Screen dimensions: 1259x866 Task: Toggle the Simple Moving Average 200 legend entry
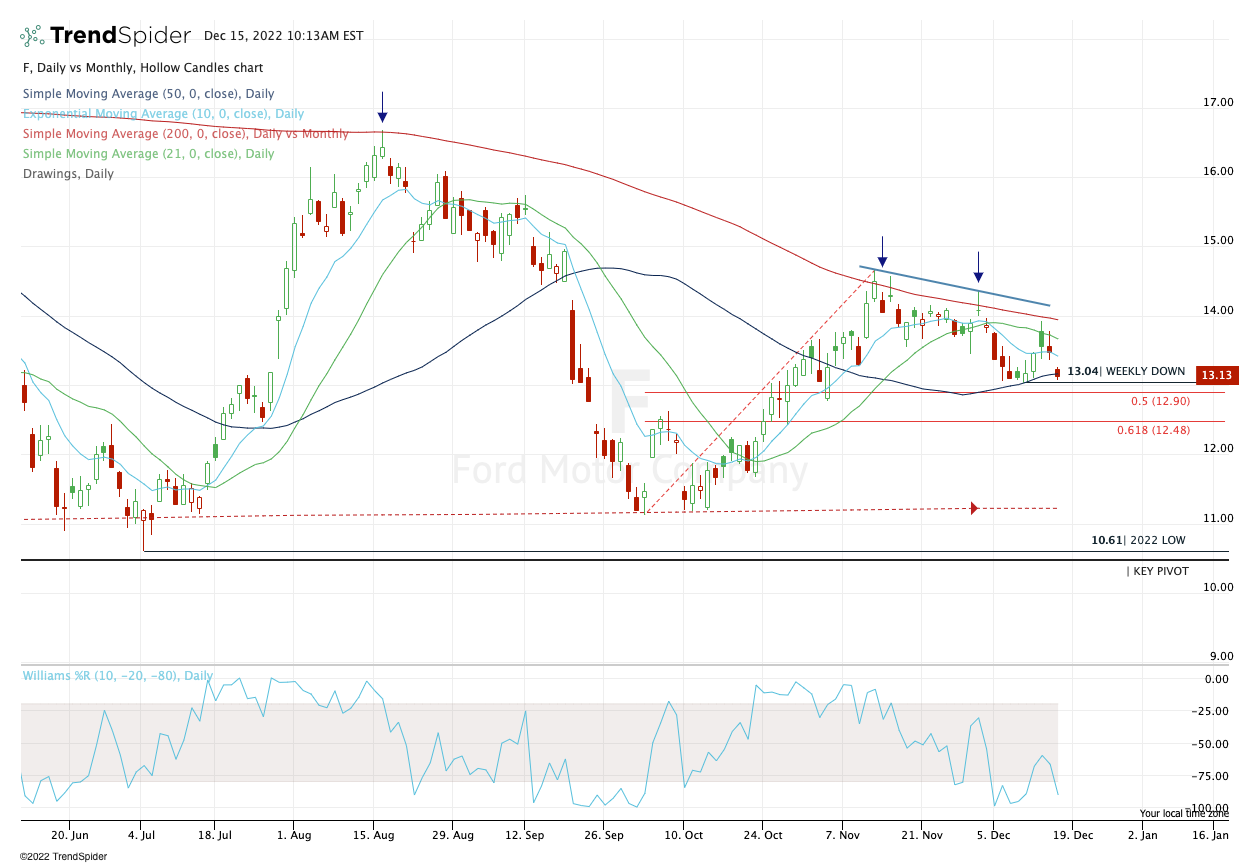pos(185,134)
